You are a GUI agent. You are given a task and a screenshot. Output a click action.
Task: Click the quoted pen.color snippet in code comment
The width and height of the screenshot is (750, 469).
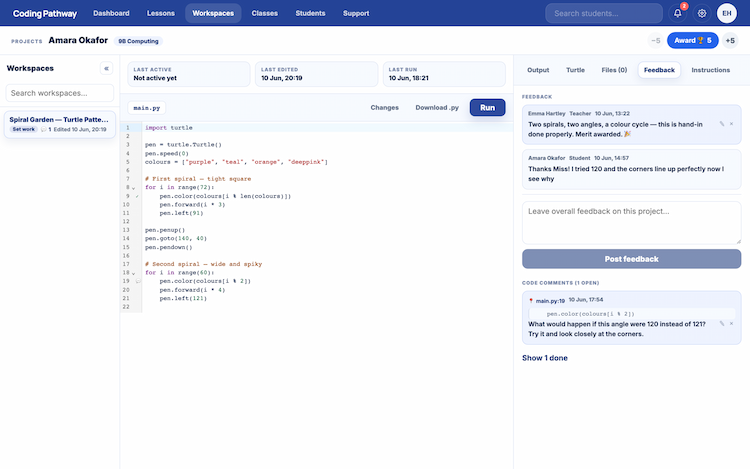click(631, 314)
